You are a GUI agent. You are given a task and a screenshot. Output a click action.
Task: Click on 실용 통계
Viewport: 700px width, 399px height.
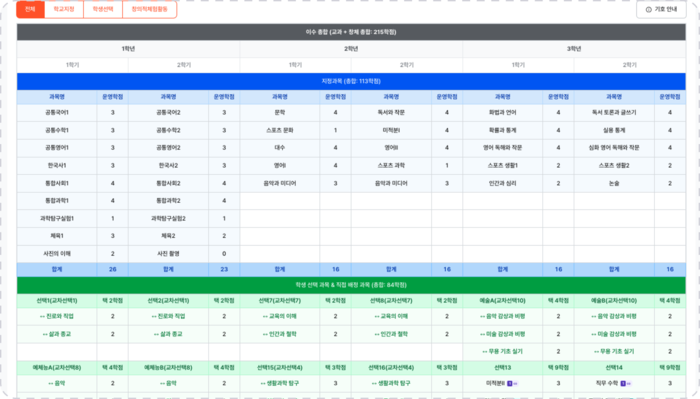point(614,130)
